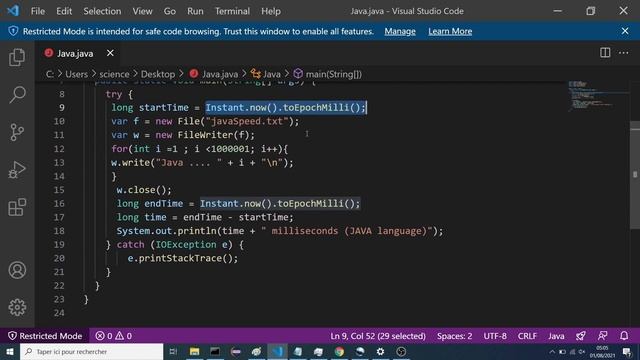Expand the main(String[]) breadcrumb

[x=328, y=74]
